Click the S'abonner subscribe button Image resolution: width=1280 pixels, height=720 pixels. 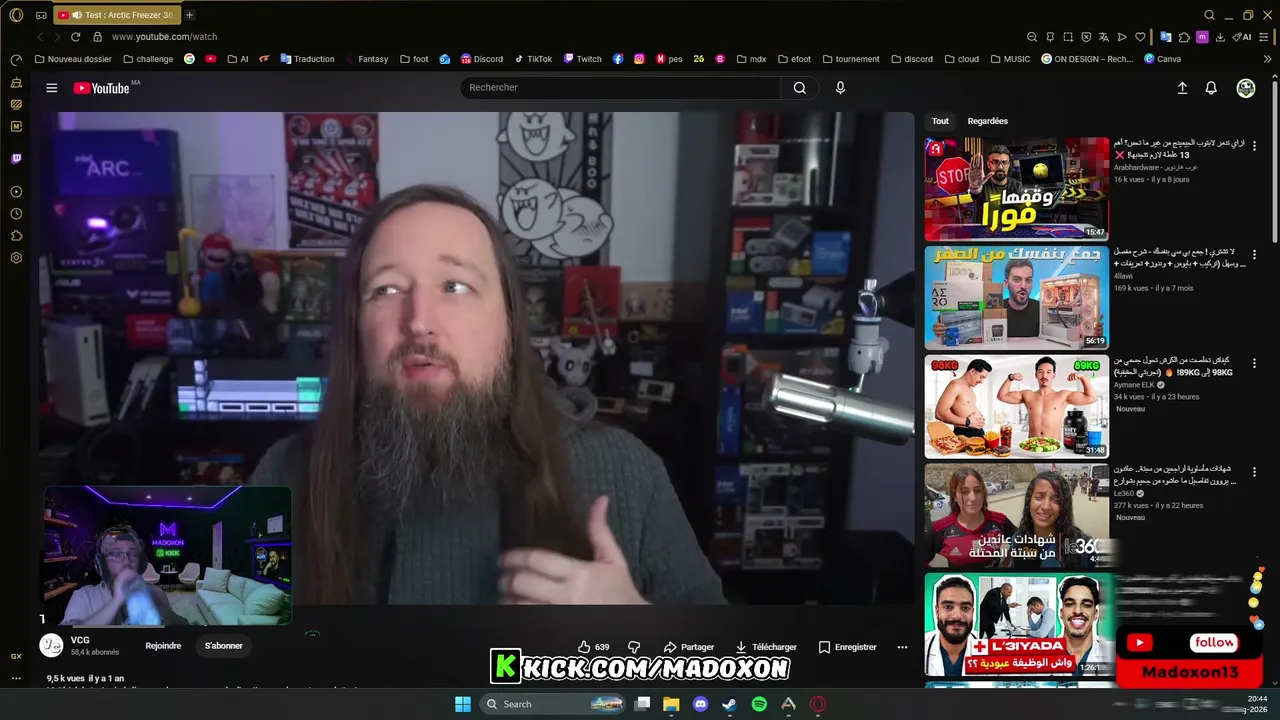224,646
